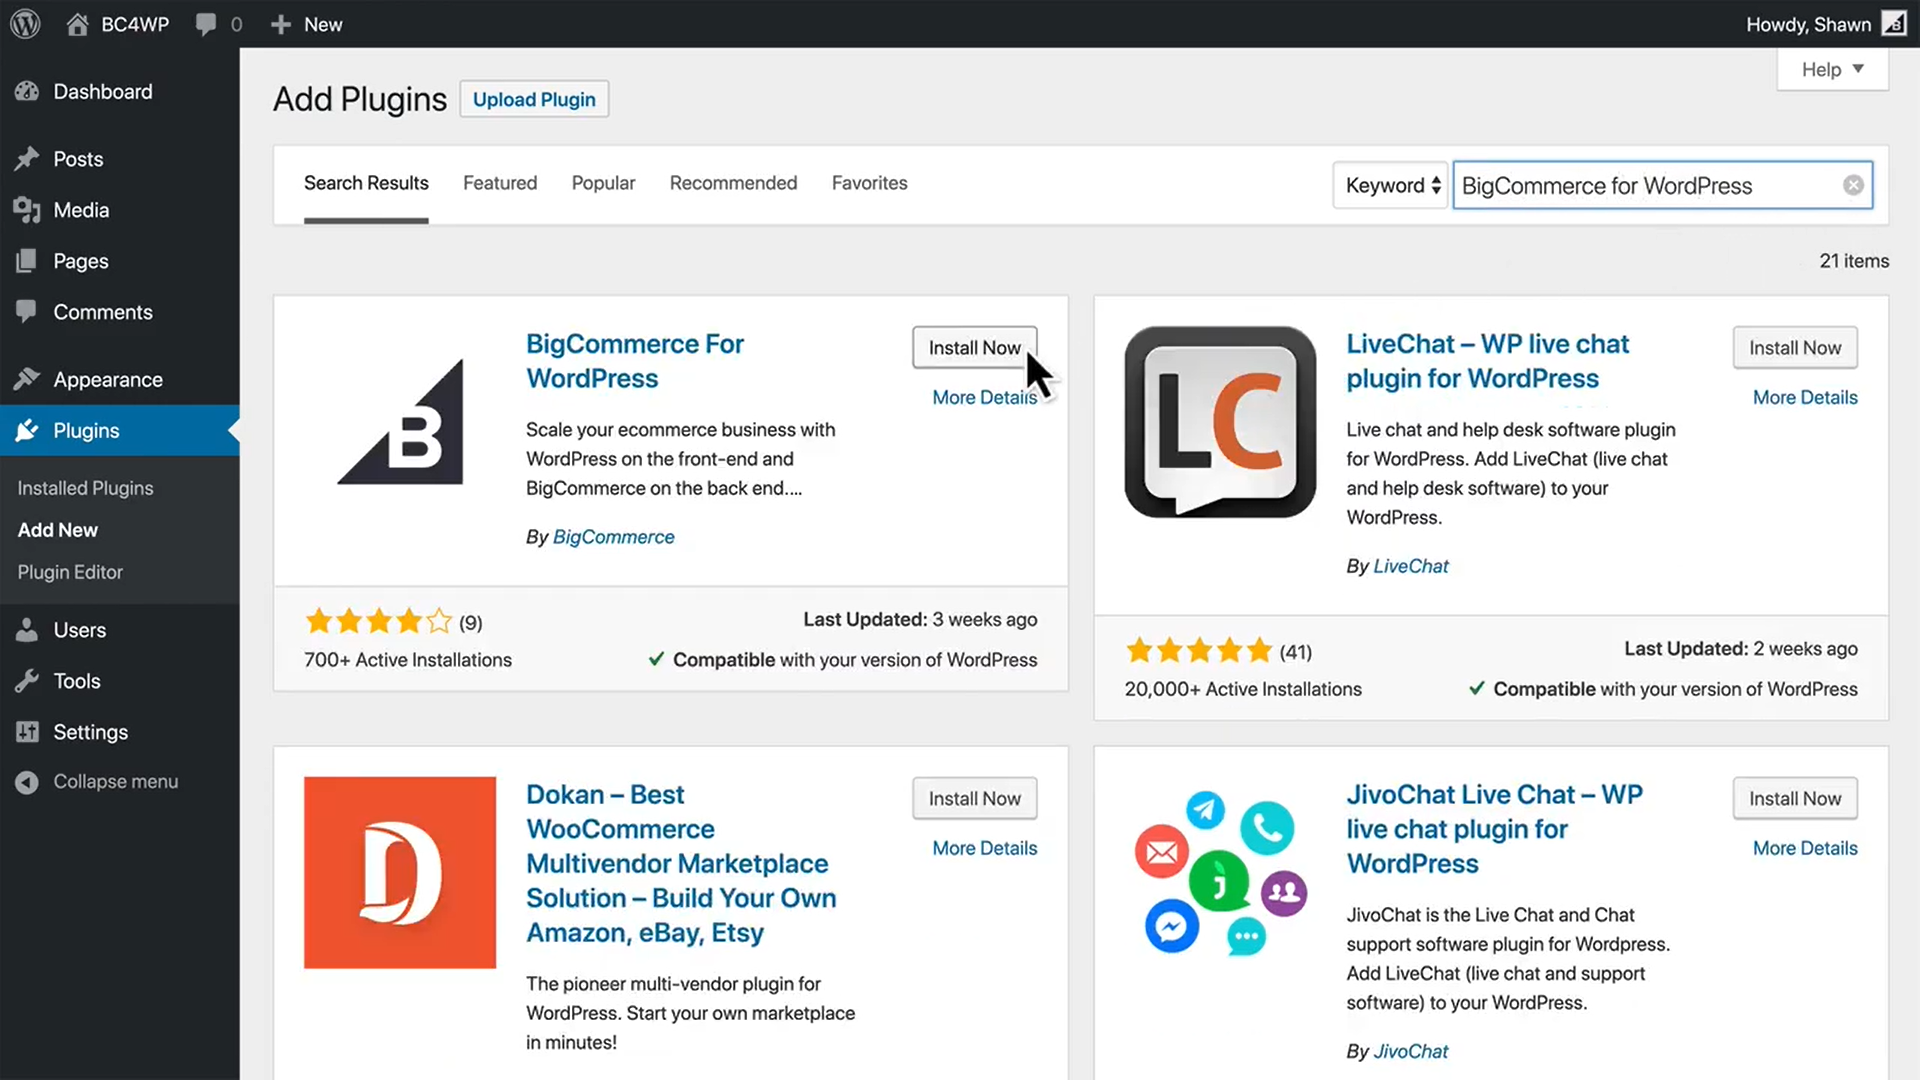Image resolution: width=1920 pixels, height=1080 pixels.
Task: Switch to Favorites tab
Action: [x=869, y=183]
